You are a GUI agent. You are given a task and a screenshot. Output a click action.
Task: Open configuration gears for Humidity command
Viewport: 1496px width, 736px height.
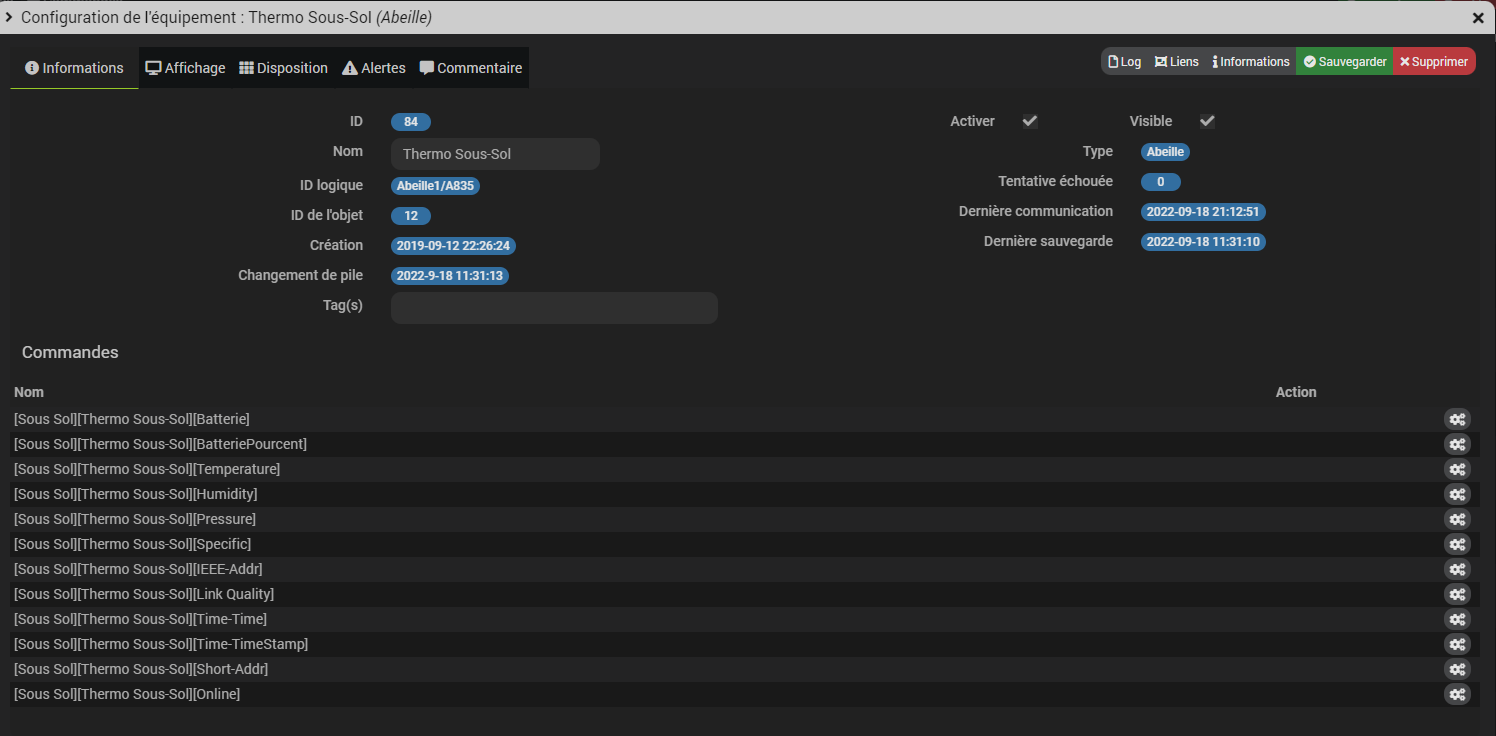(x=1457, y=494)
